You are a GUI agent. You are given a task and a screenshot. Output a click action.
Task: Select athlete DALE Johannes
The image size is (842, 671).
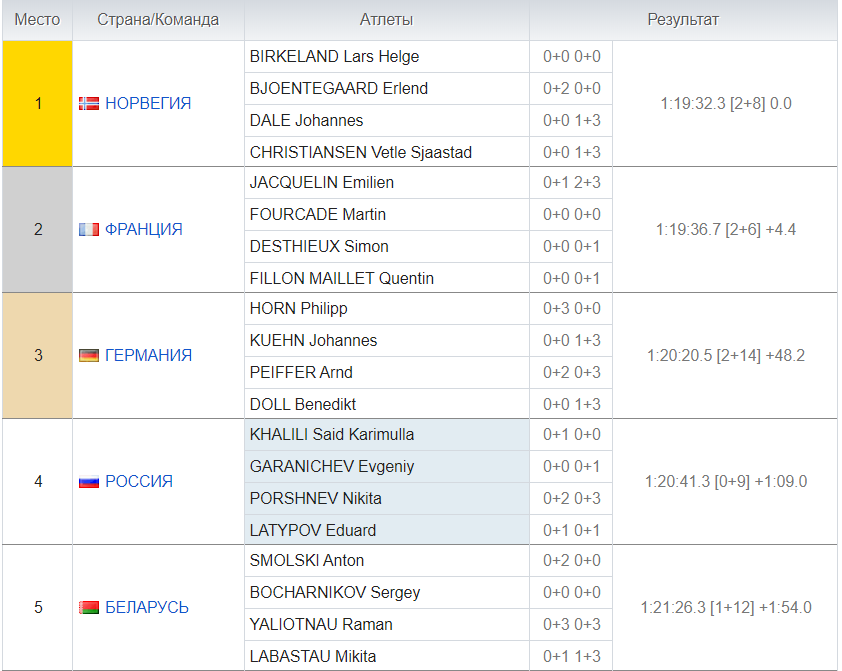pos(307,120)
